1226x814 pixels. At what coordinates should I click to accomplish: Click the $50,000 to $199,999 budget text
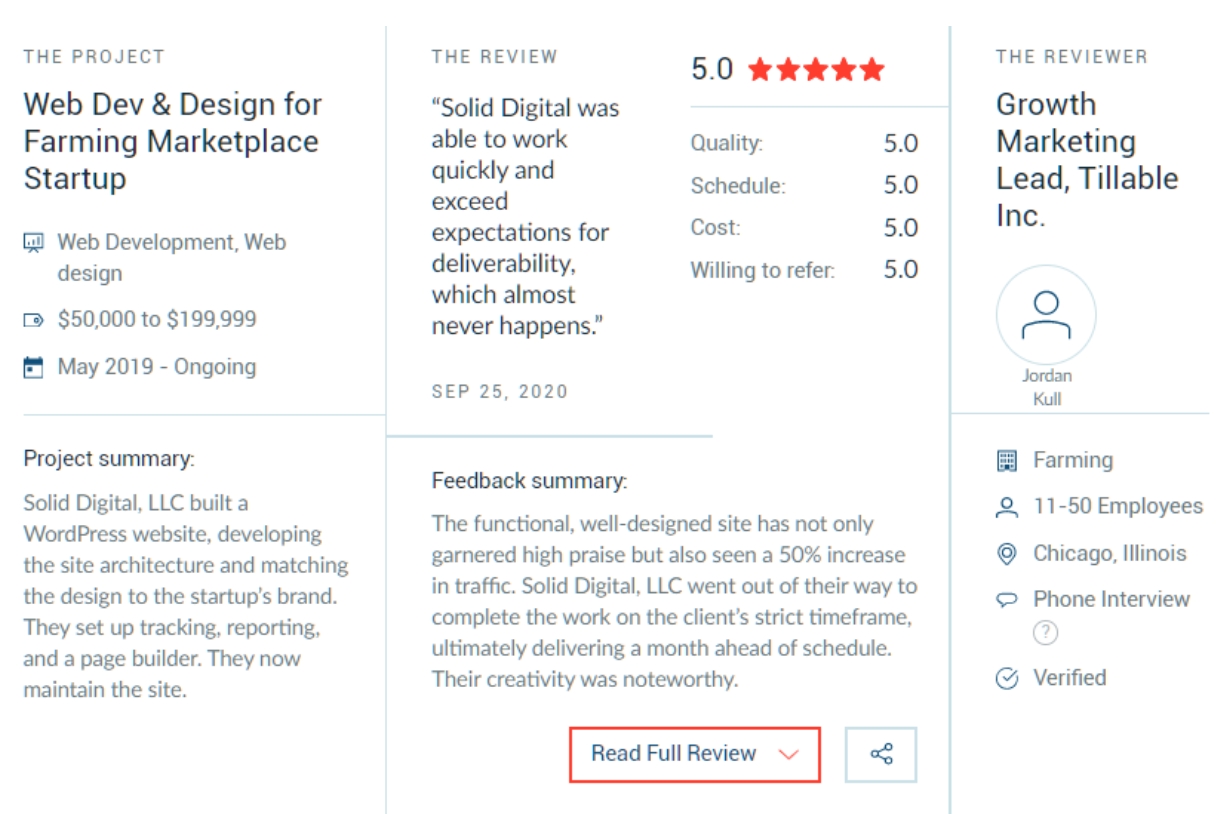(x=157, y=320)
